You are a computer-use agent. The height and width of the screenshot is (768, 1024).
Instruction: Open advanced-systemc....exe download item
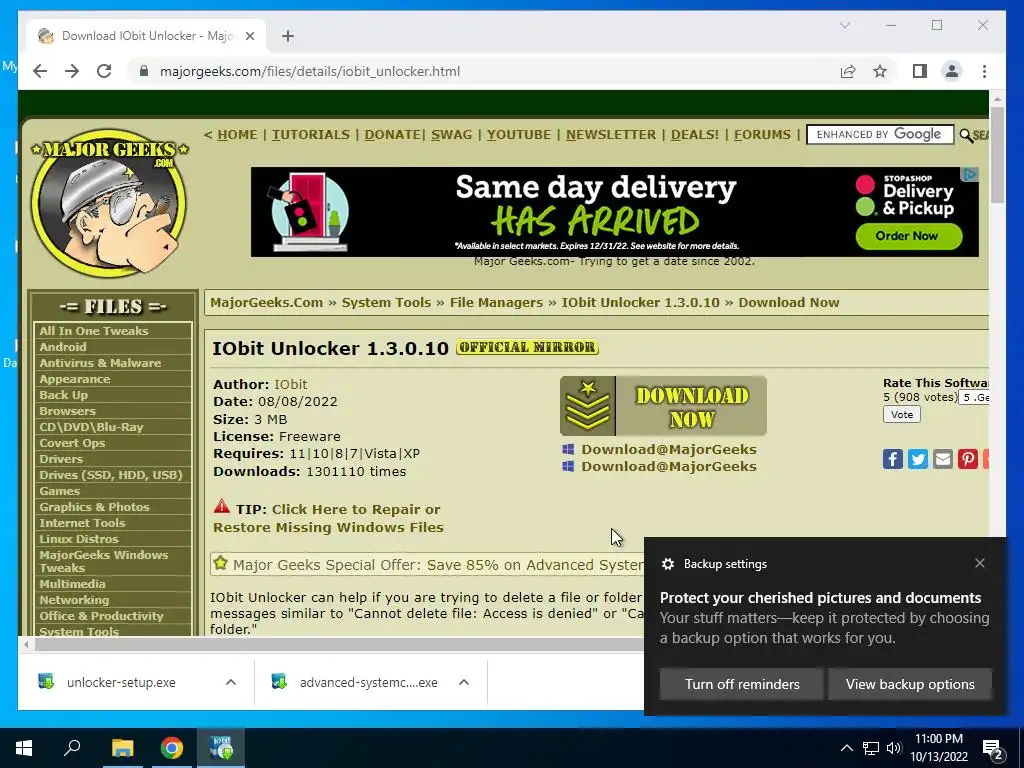368,682
